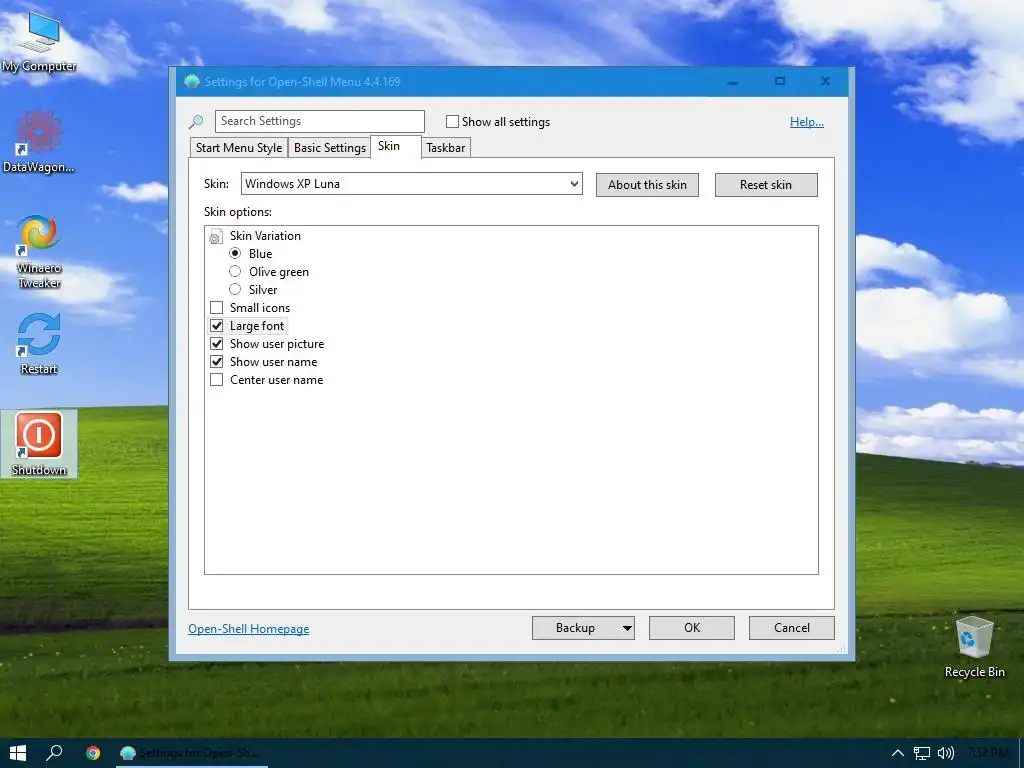
Task: Click the taskbar clock
Action: point(987,753)
